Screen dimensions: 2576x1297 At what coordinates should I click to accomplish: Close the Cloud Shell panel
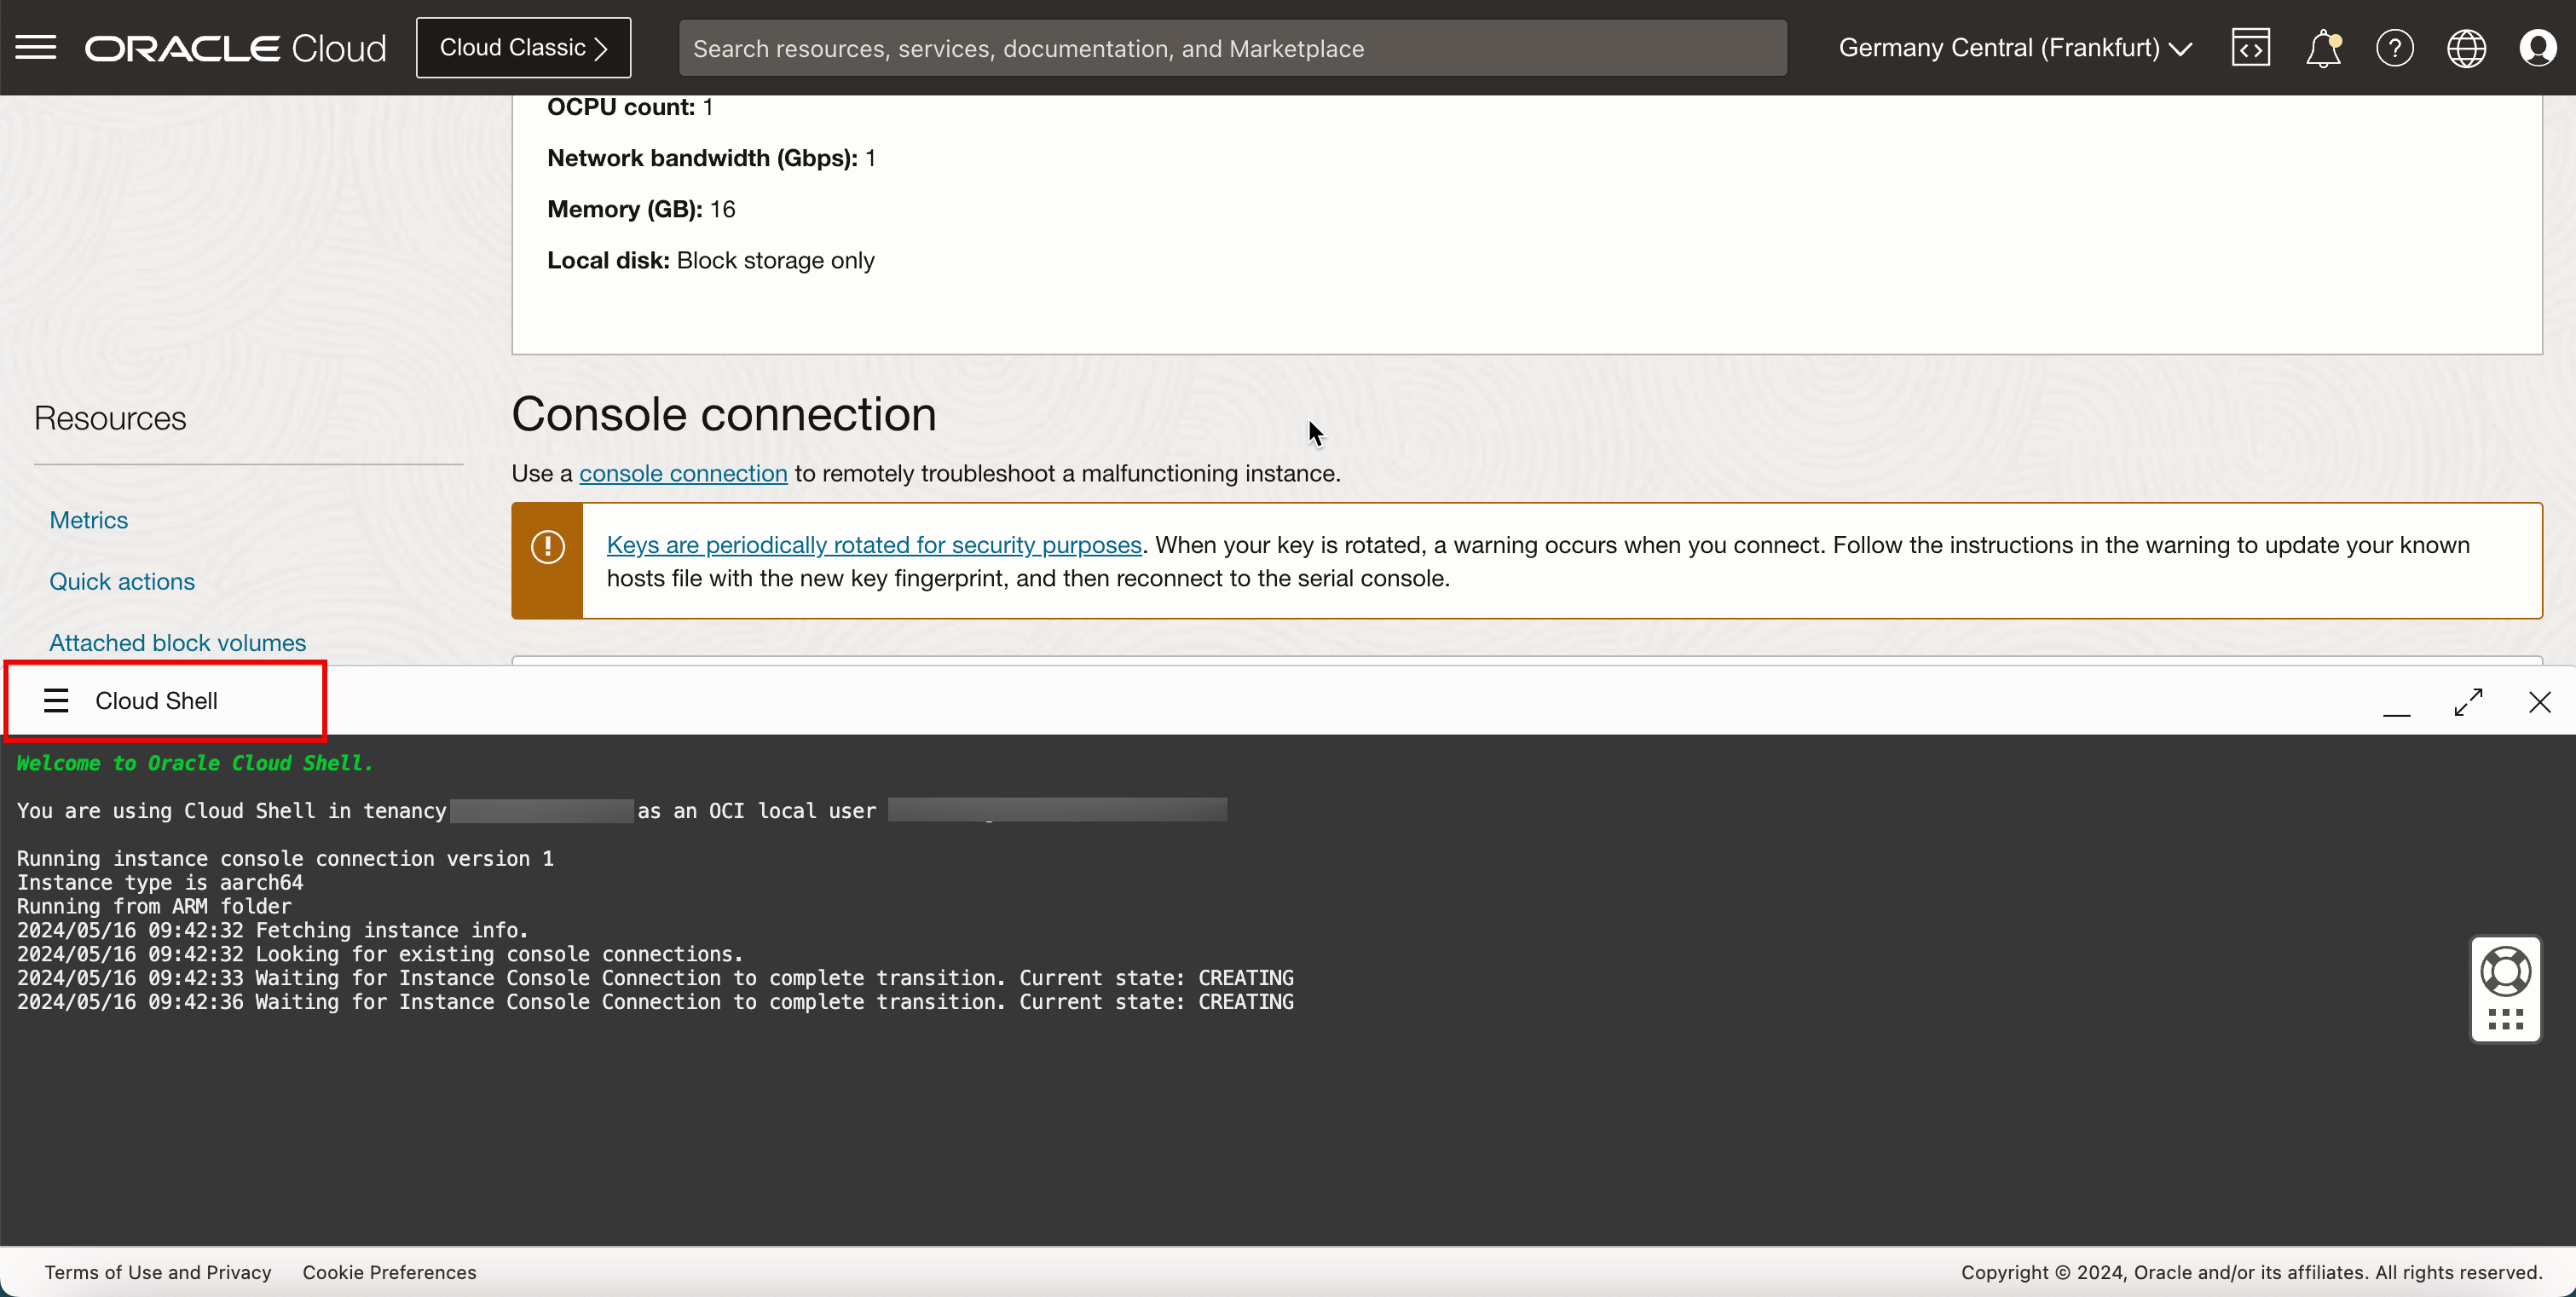coord(2539,702)
